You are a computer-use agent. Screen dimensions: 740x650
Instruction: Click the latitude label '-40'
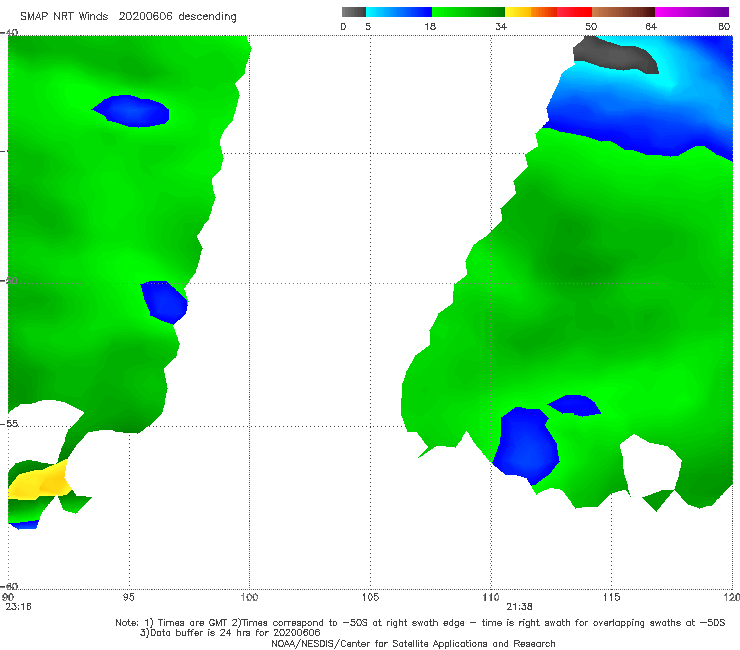9,32
